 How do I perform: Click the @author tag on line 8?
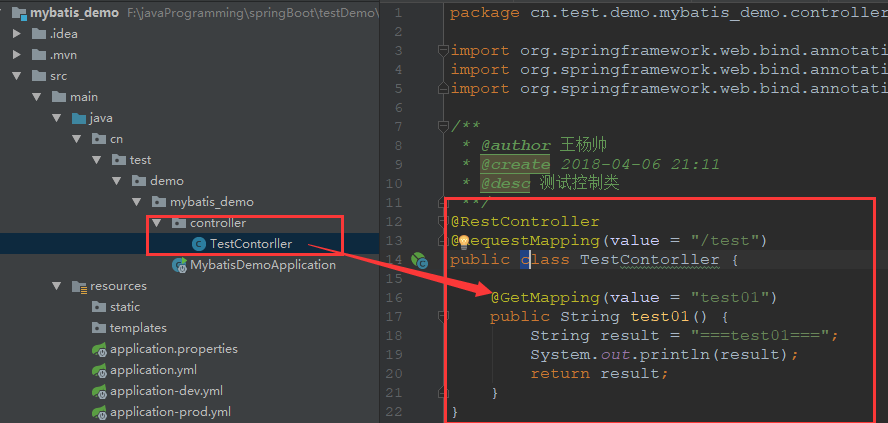tap(516, 146)
